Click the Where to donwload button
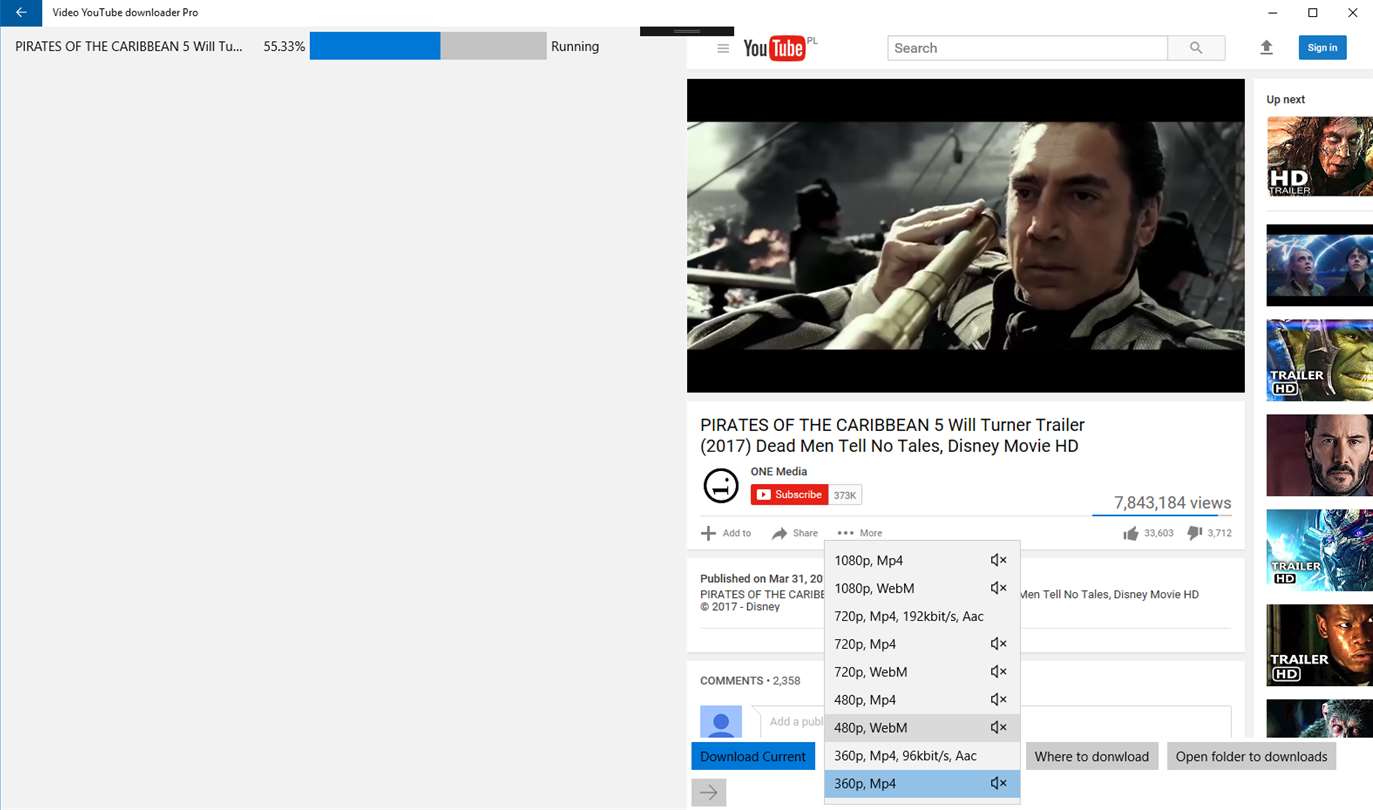The width and height of the screenshot is (1373, 810). (1092, 756)
